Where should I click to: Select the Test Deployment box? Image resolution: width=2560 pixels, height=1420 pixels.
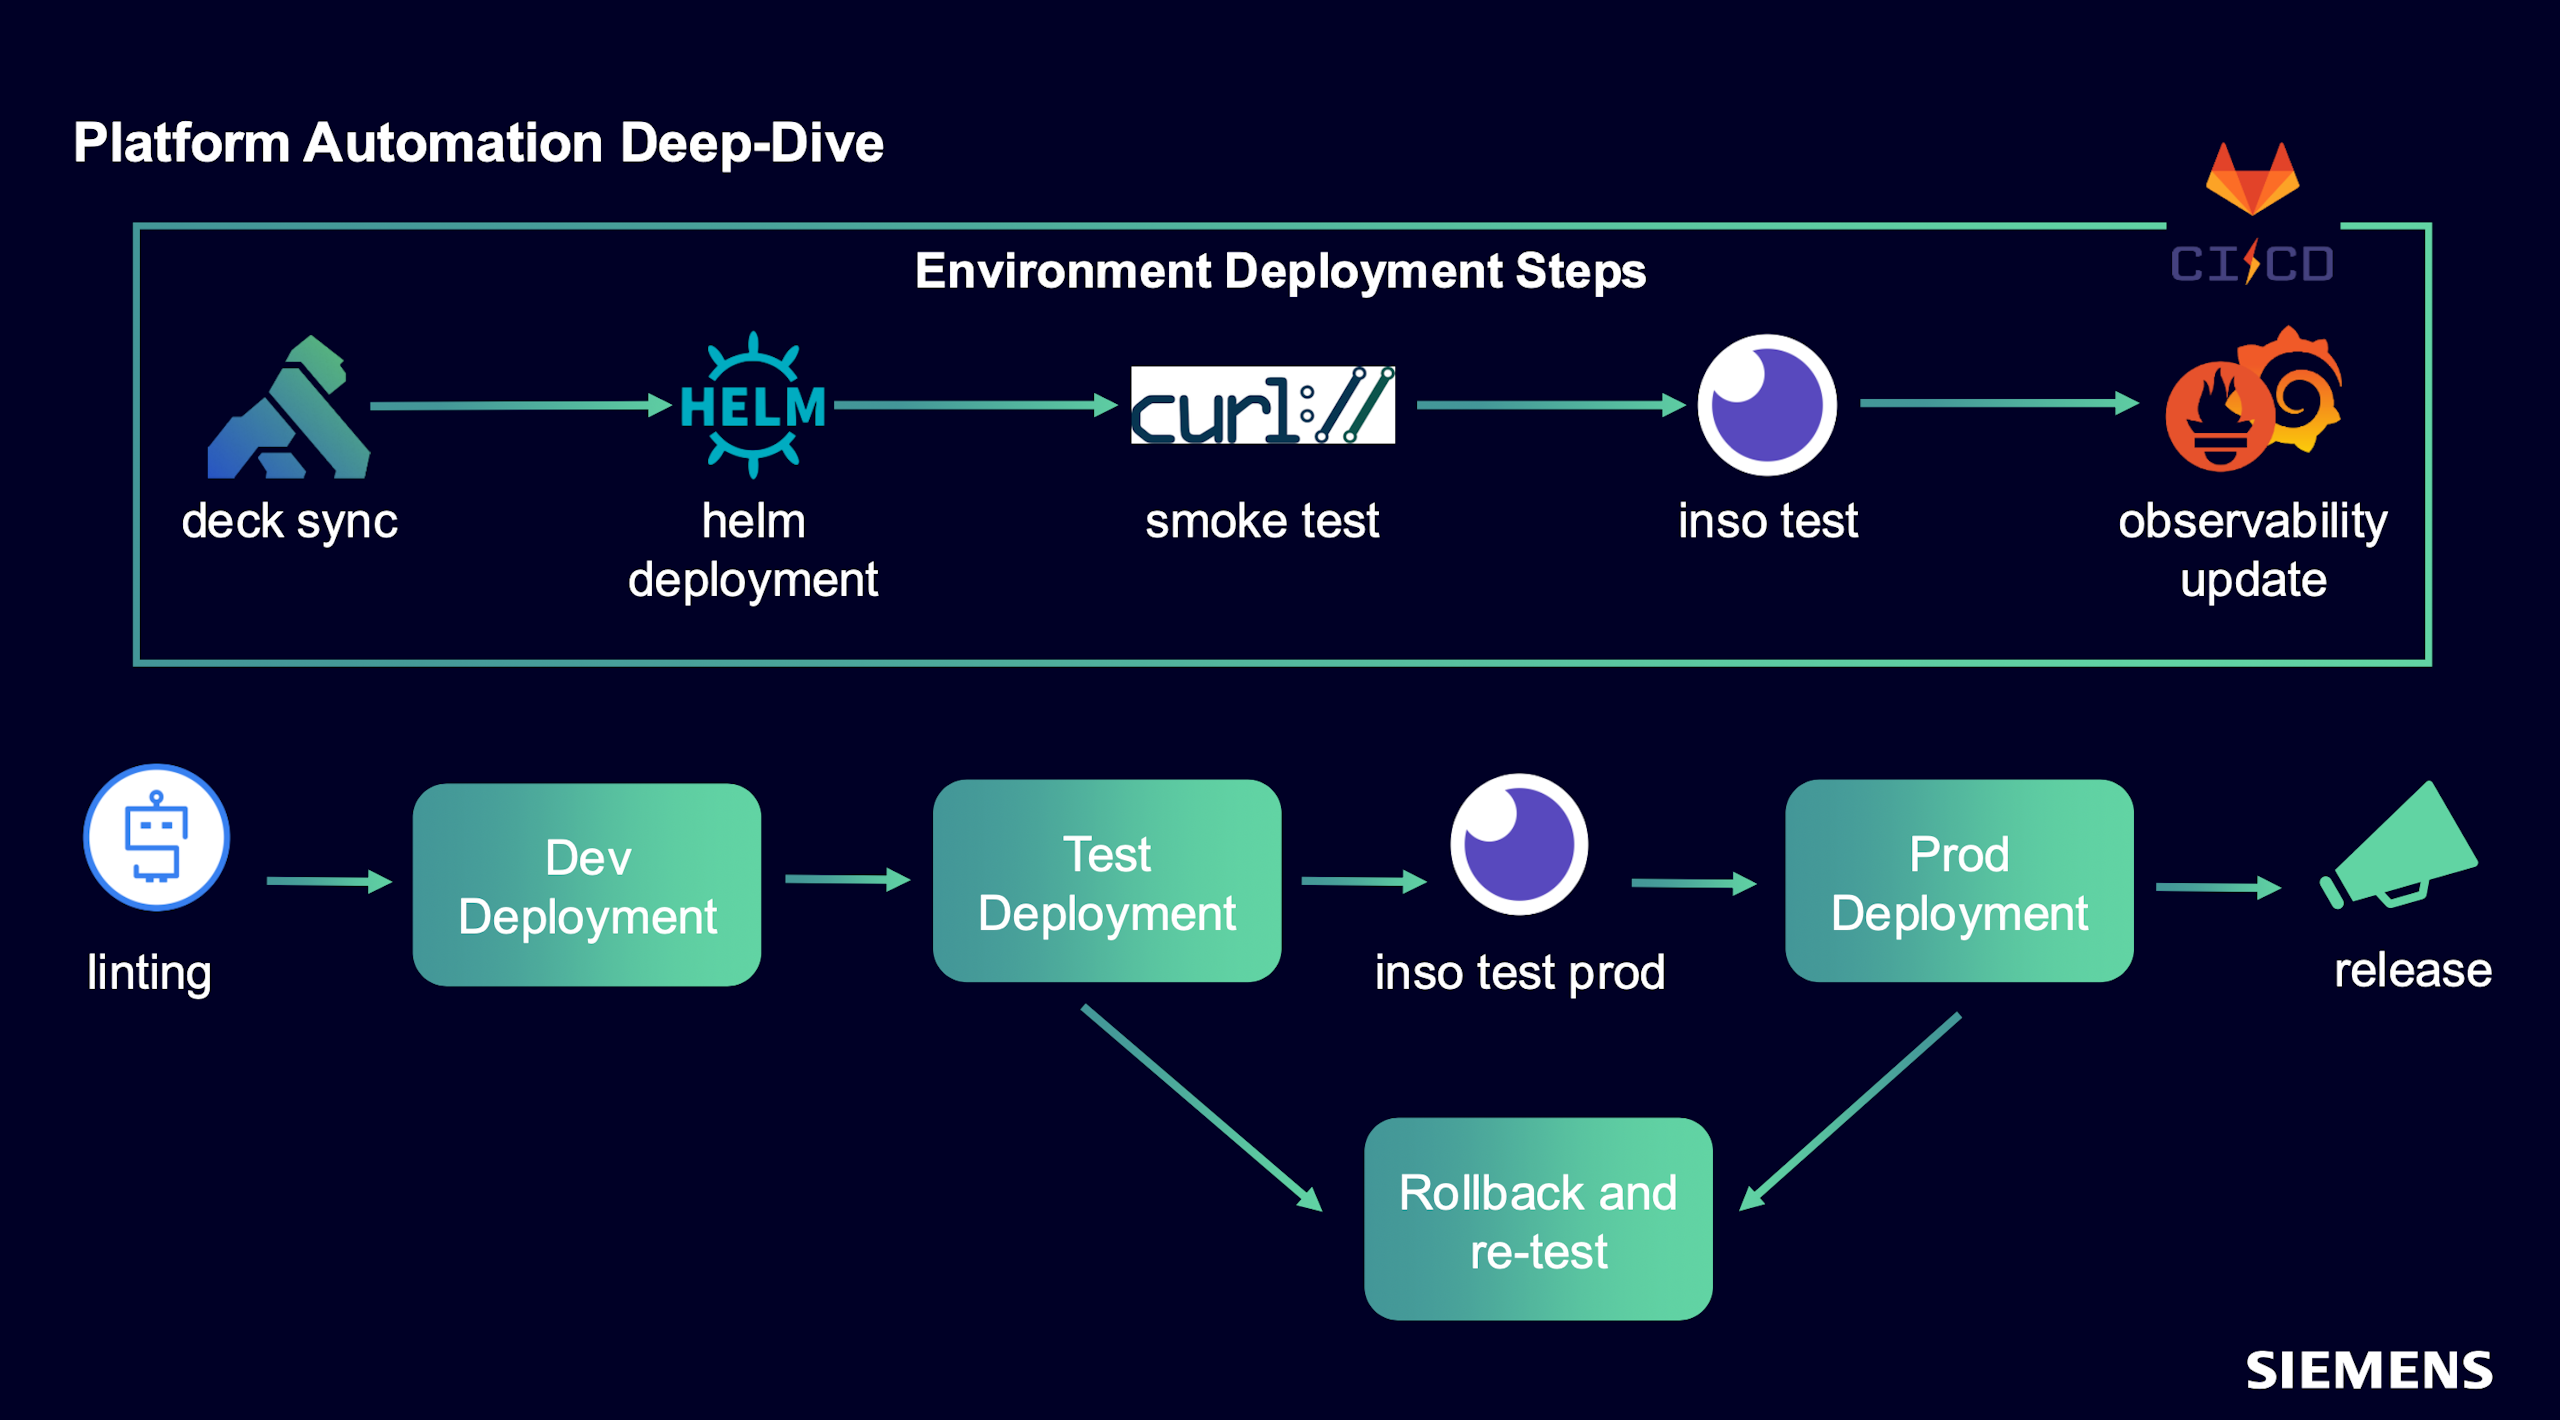tap(1107, 882)
